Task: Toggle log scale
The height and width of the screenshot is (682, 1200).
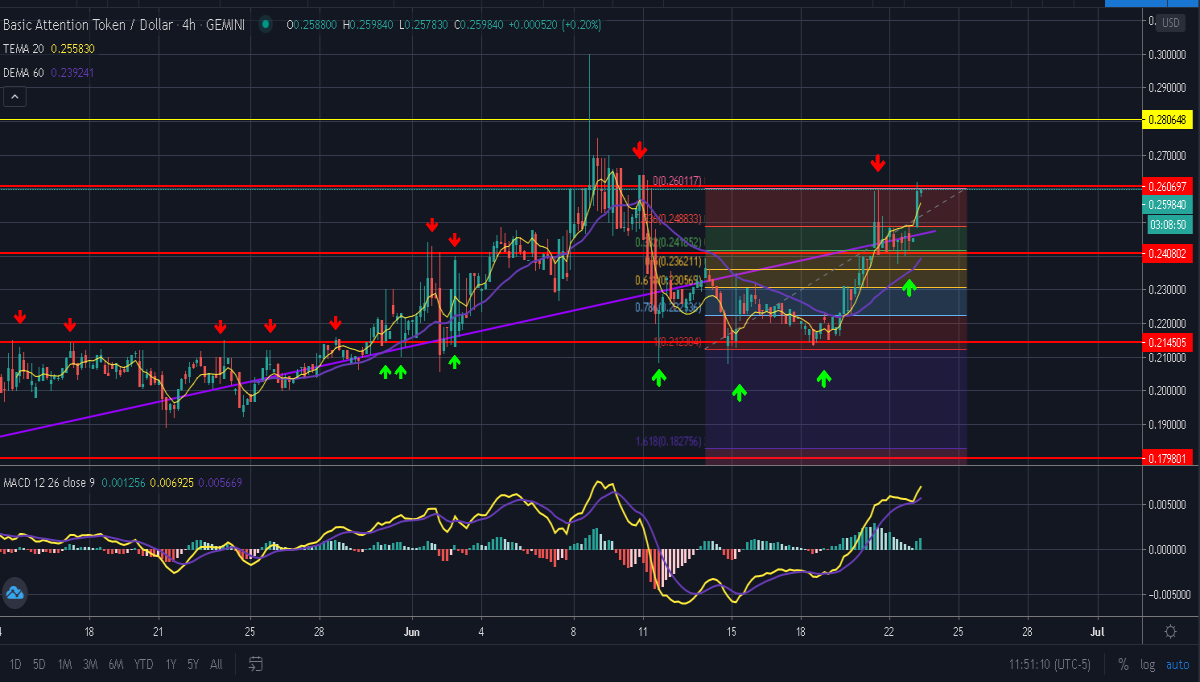Action: coord(1146,664)
